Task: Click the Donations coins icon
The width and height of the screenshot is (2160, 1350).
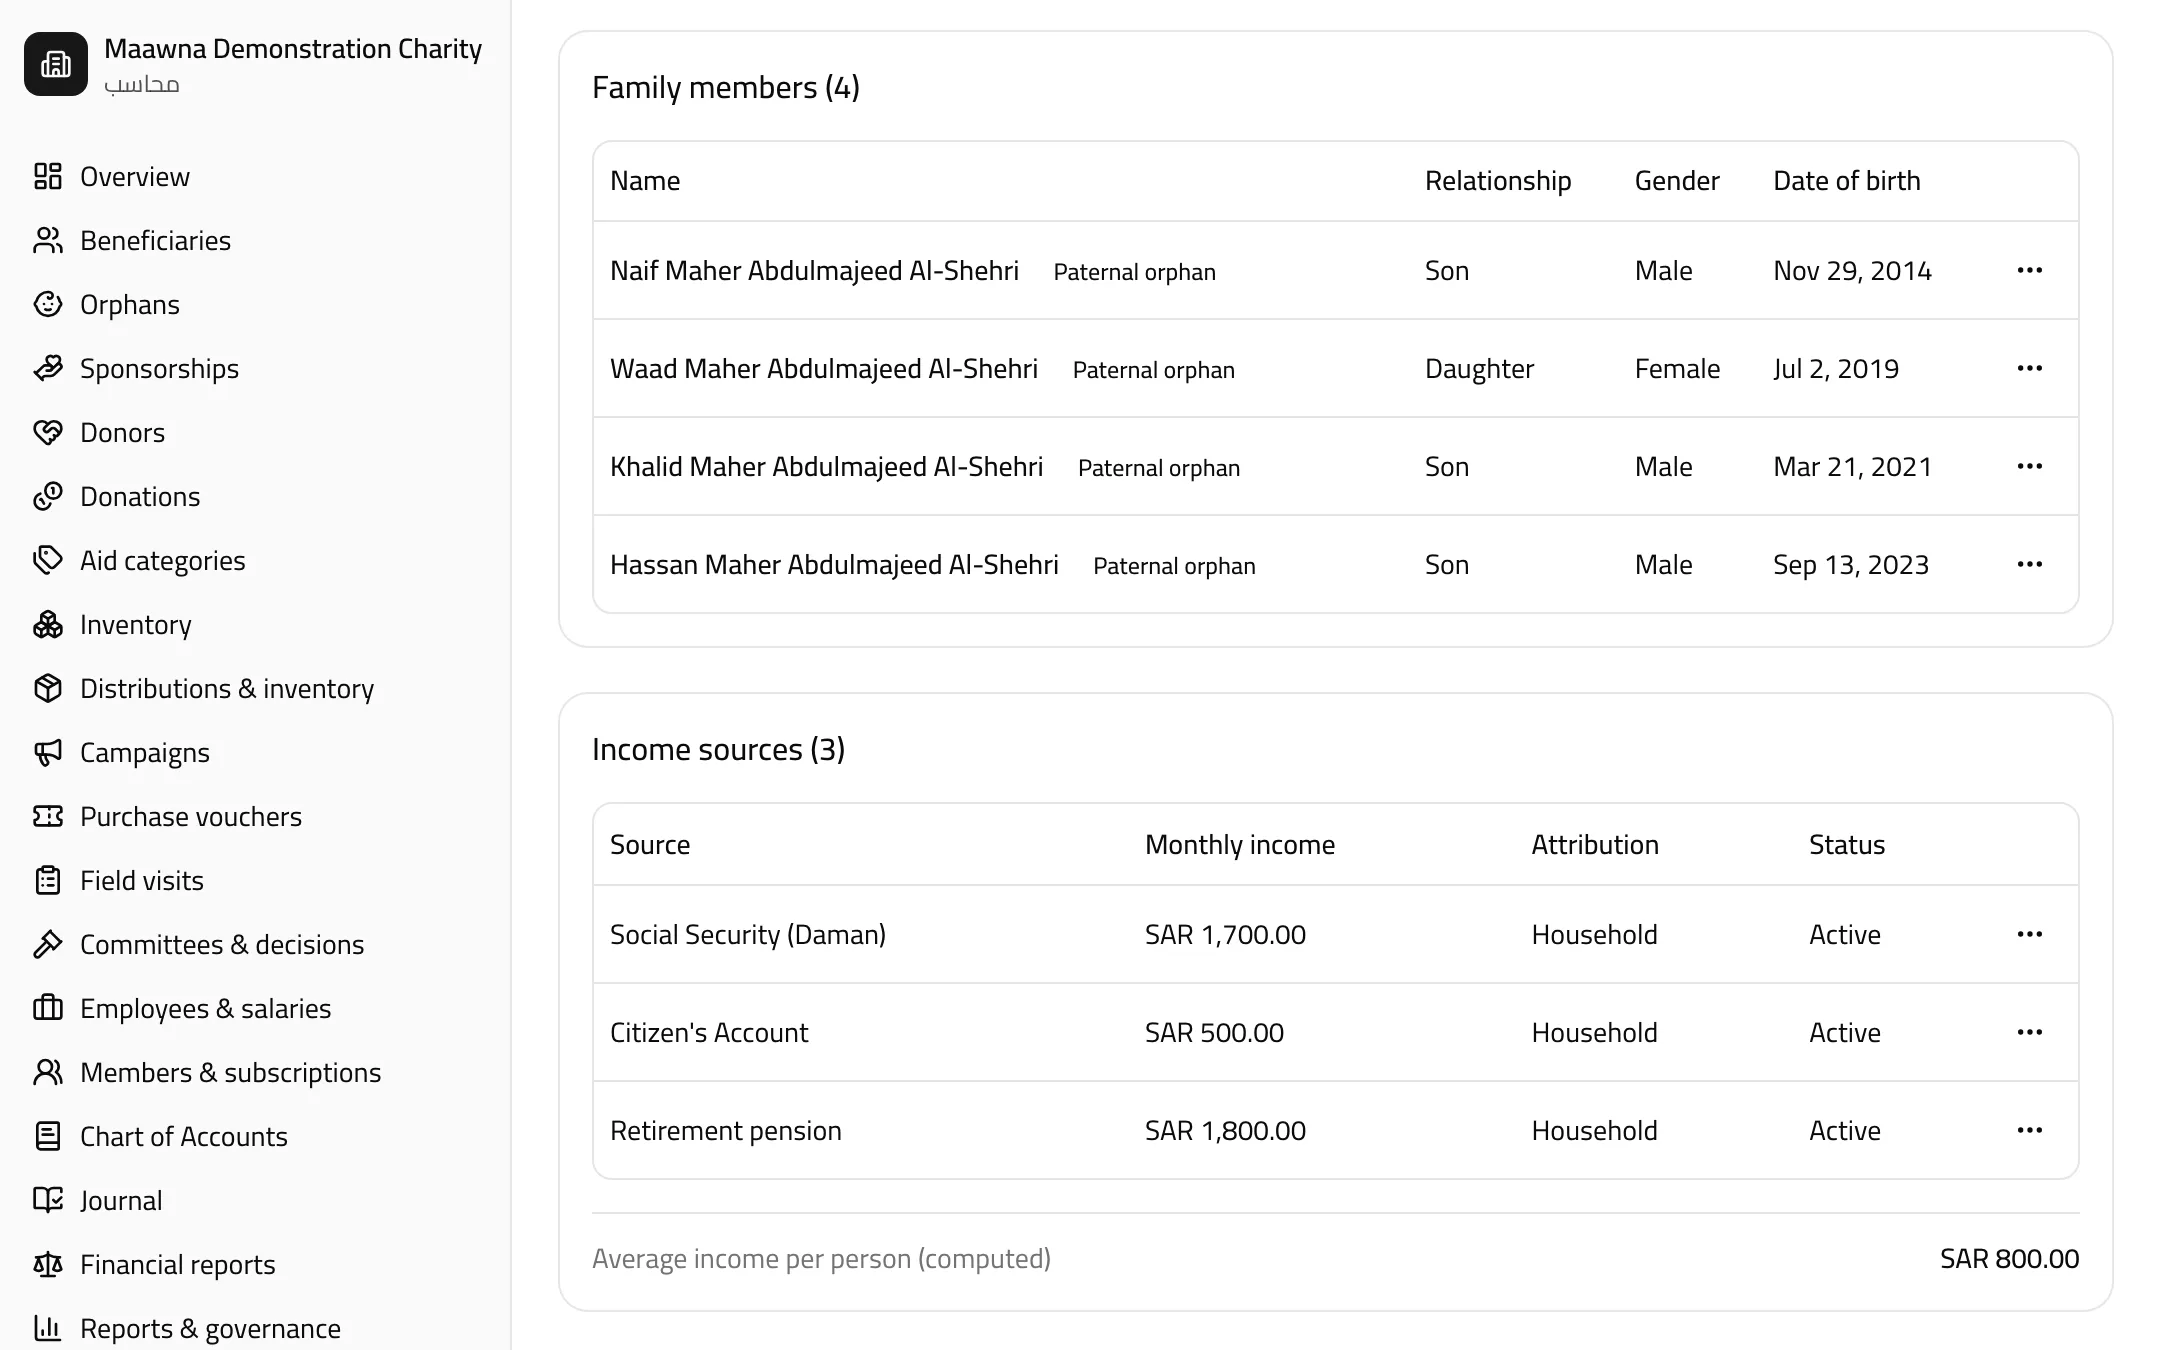Action: [x=48, y=497]
